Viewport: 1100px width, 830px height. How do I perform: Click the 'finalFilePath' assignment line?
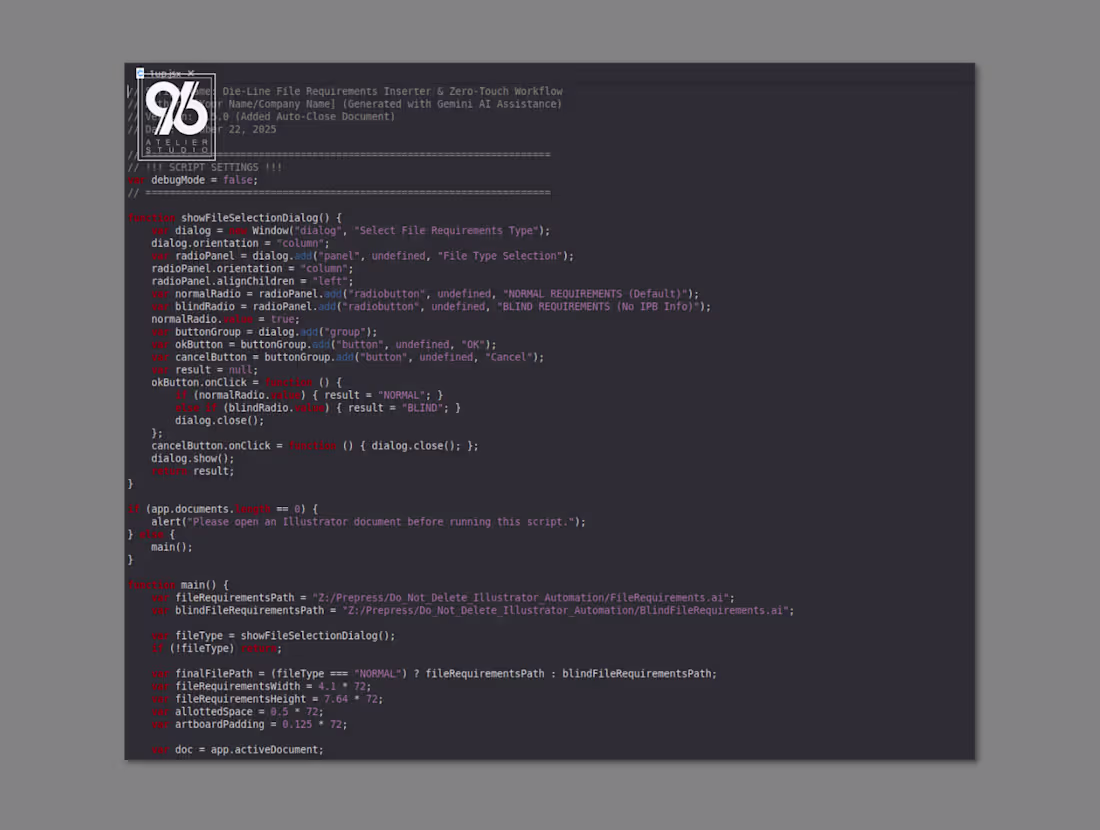click(x=434, y=674)
